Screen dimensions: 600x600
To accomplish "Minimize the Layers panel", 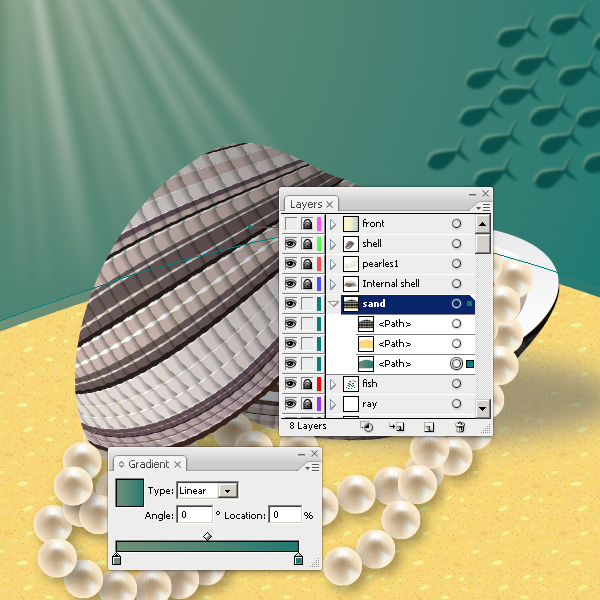I will tap(473, 194).
